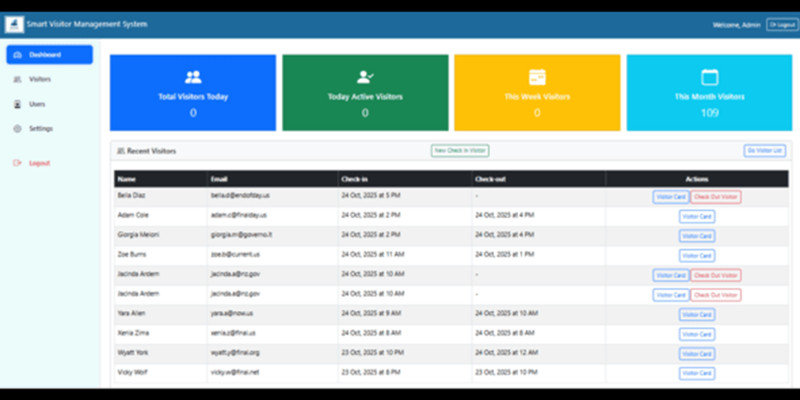Image resolution: width=800 pixels, height=400 pixels.
Task: Click the Today Active Visitors check icon
Action: (365, 77)
